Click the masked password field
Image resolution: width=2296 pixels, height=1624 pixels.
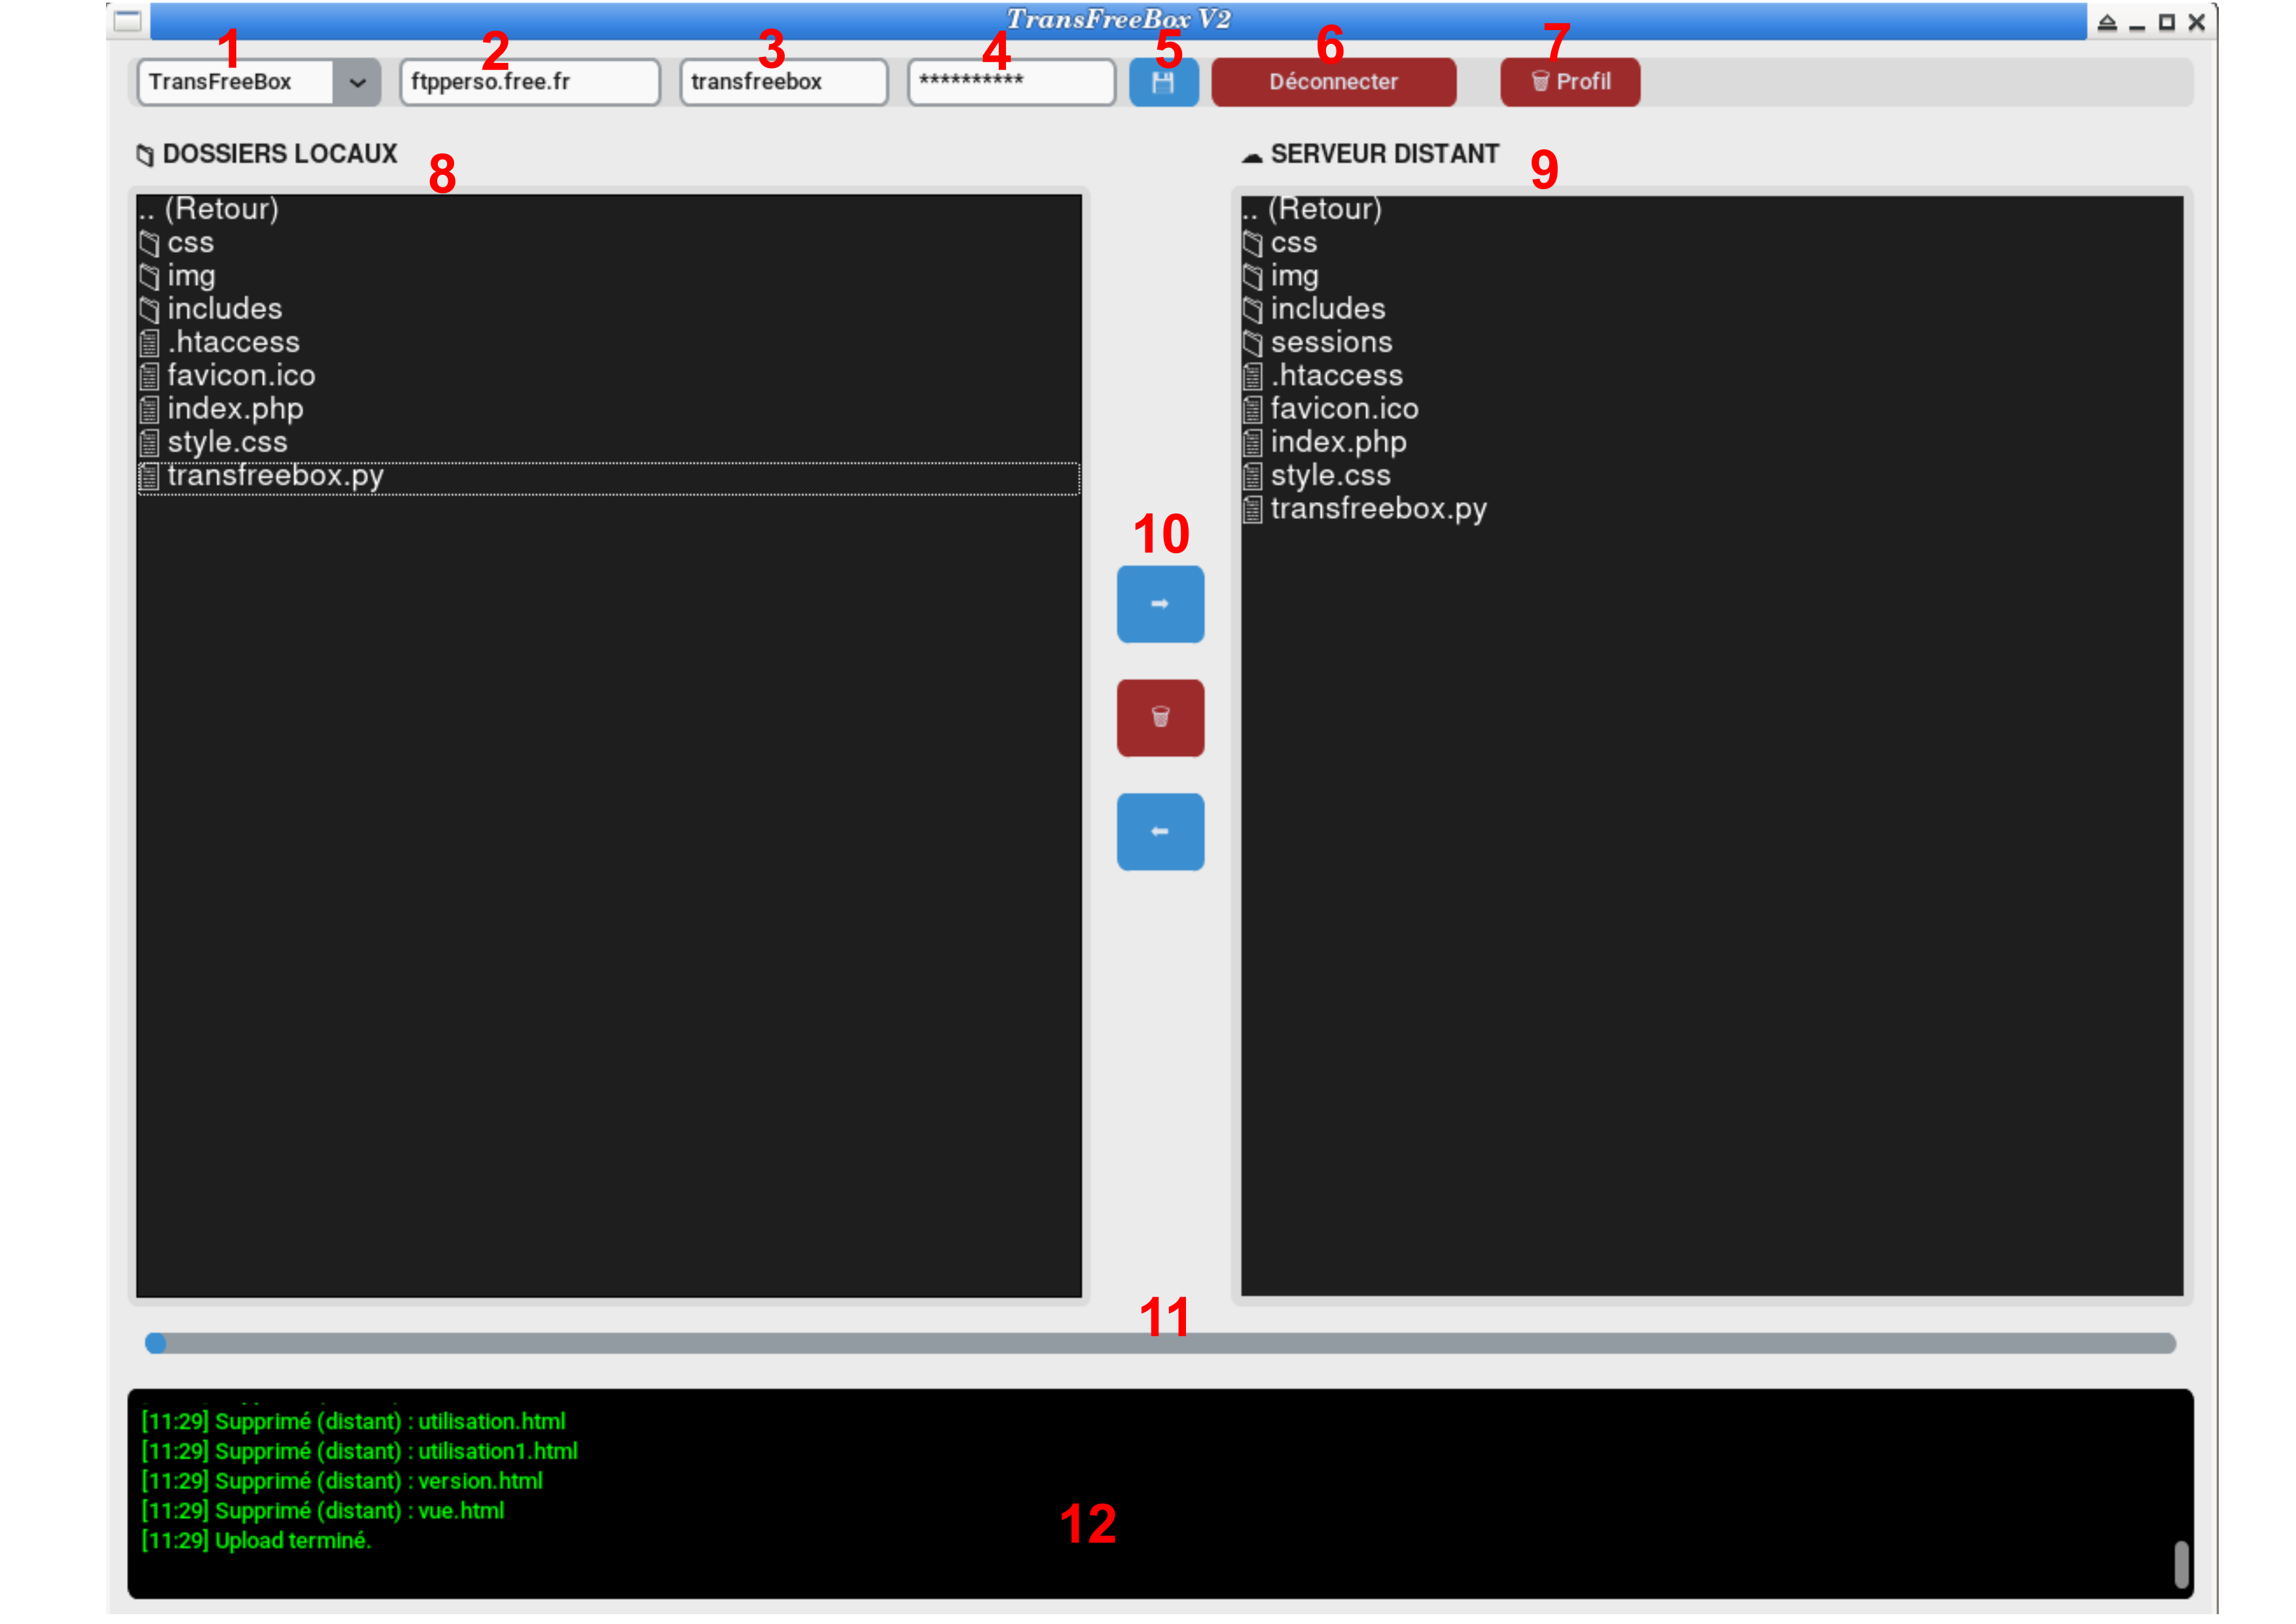1011,82
